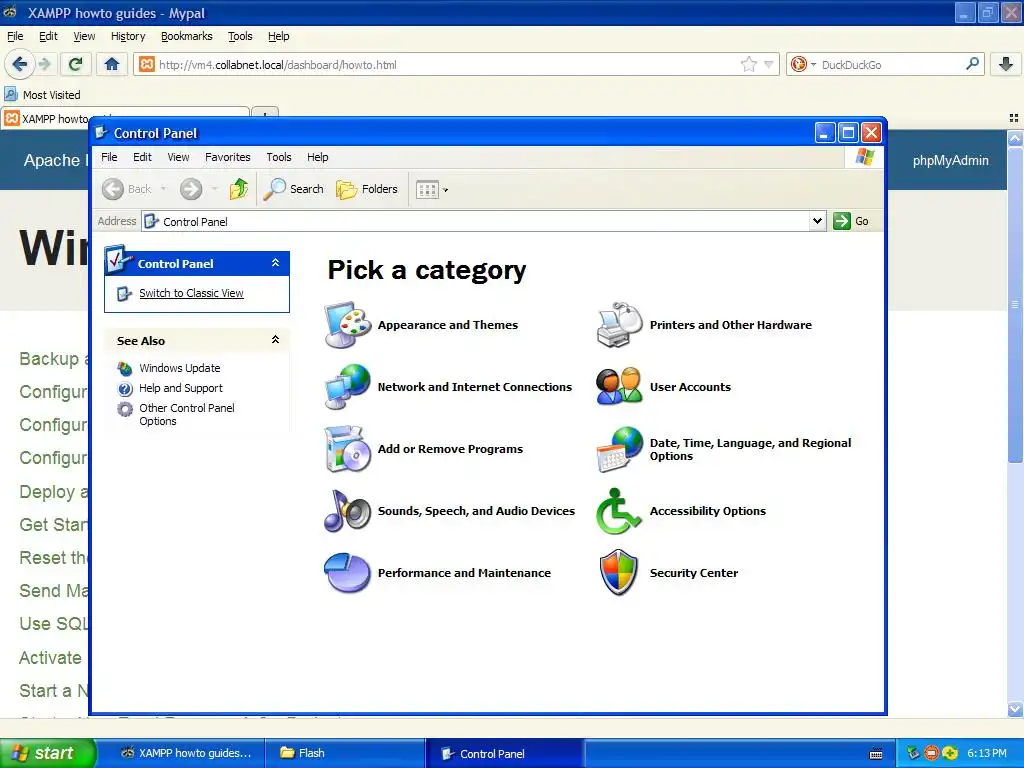Open Date, Time, Language calendar icon
The image size is (1024, 768).
pos(619,449)
